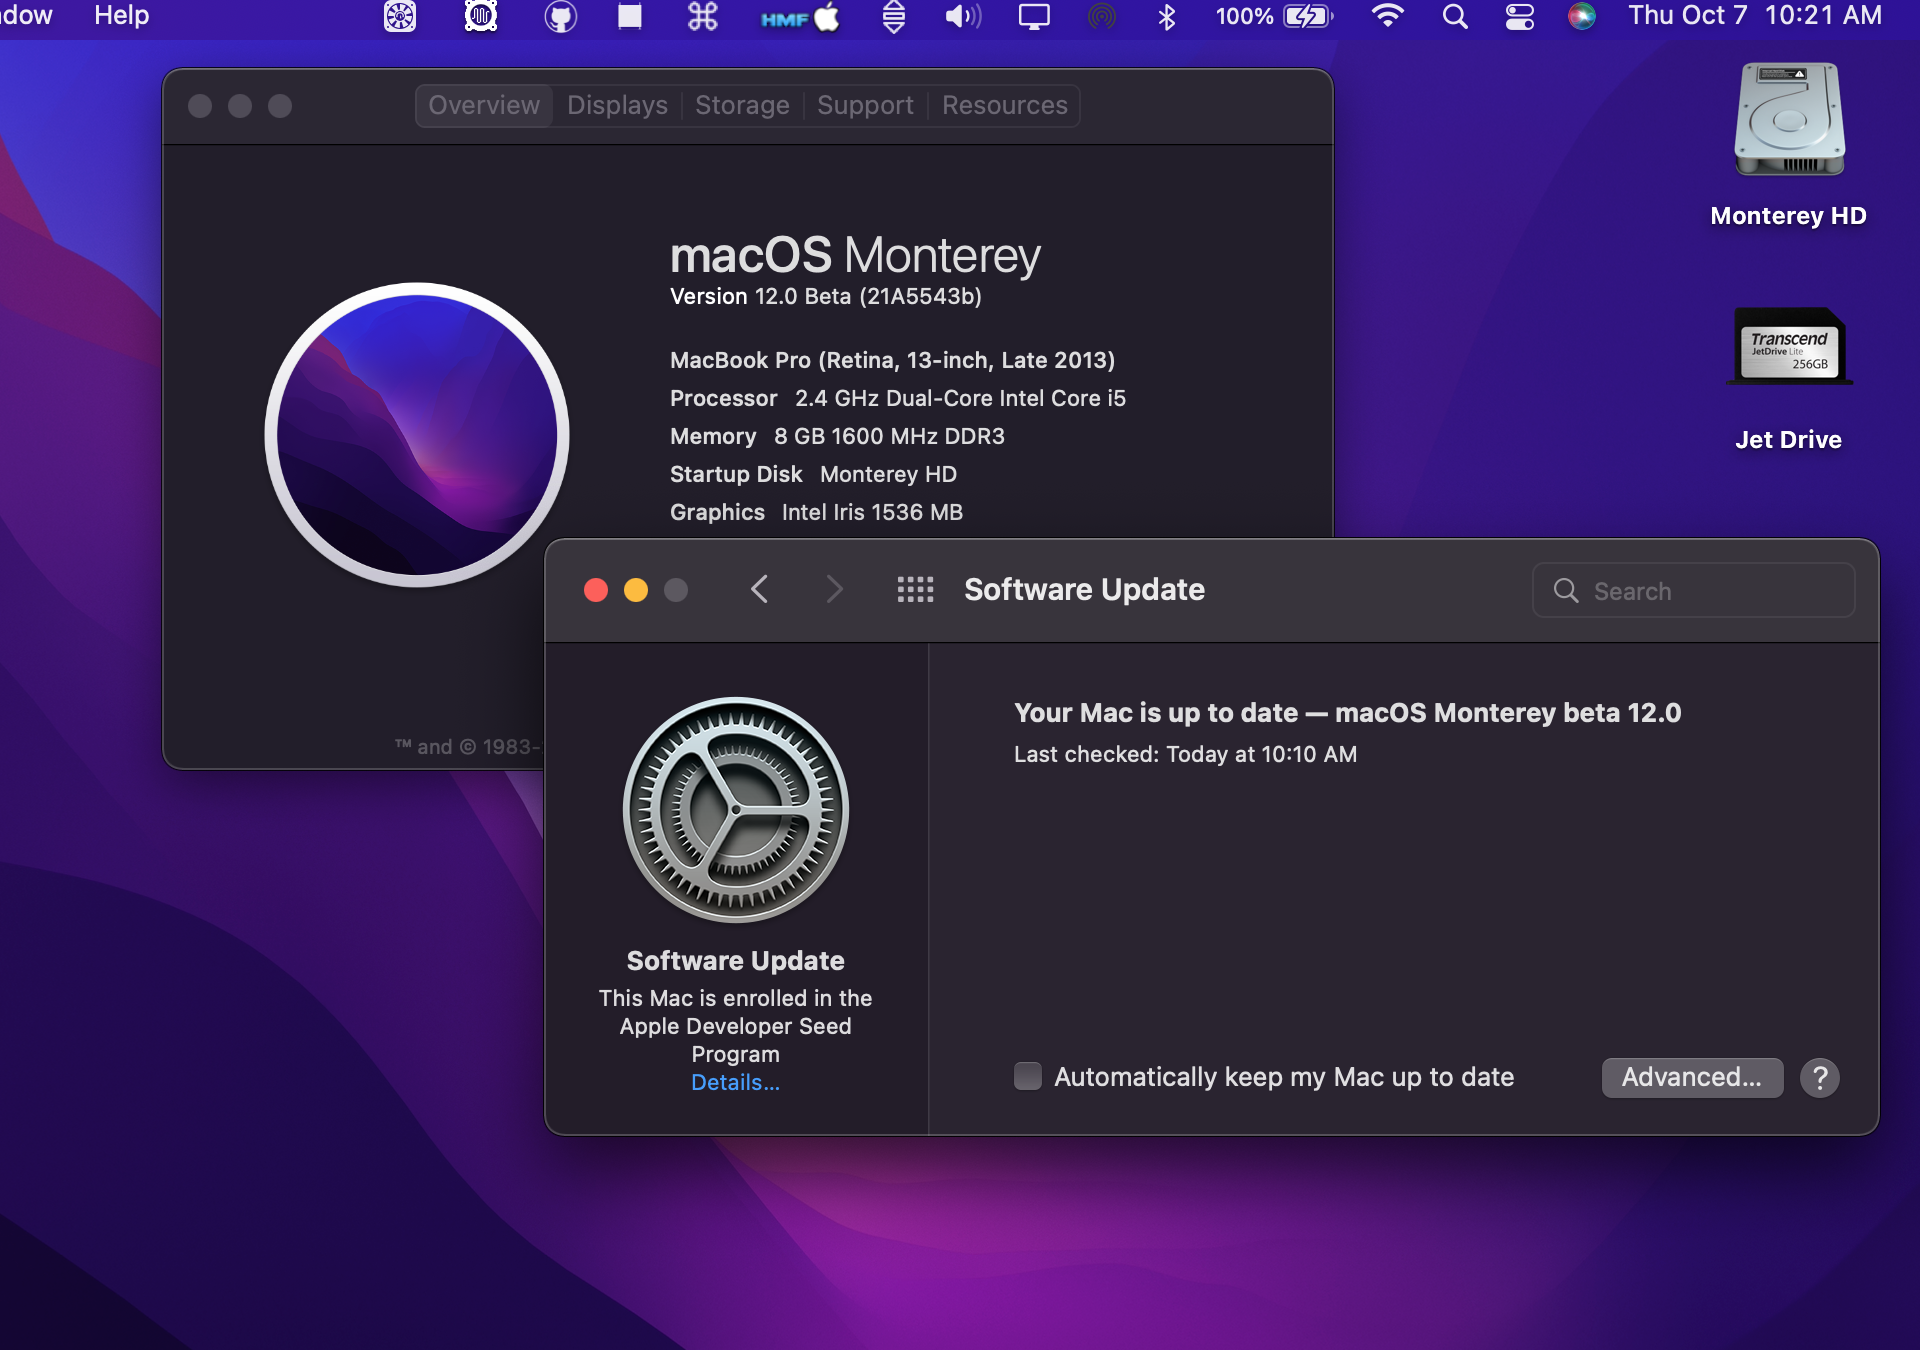
Task: Click the macOS Monterey logo image
Action: point(417,435)
